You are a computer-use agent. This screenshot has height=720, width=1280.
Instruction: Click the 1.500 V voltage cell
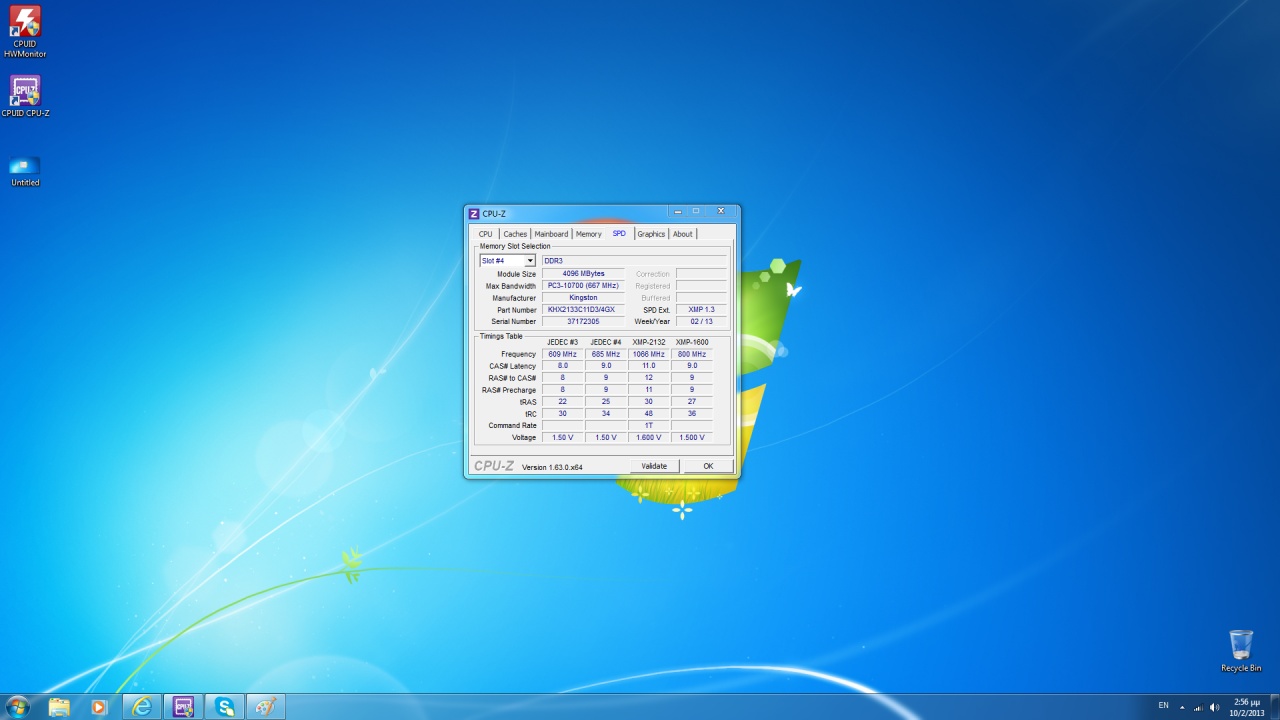tap(692, 438)
